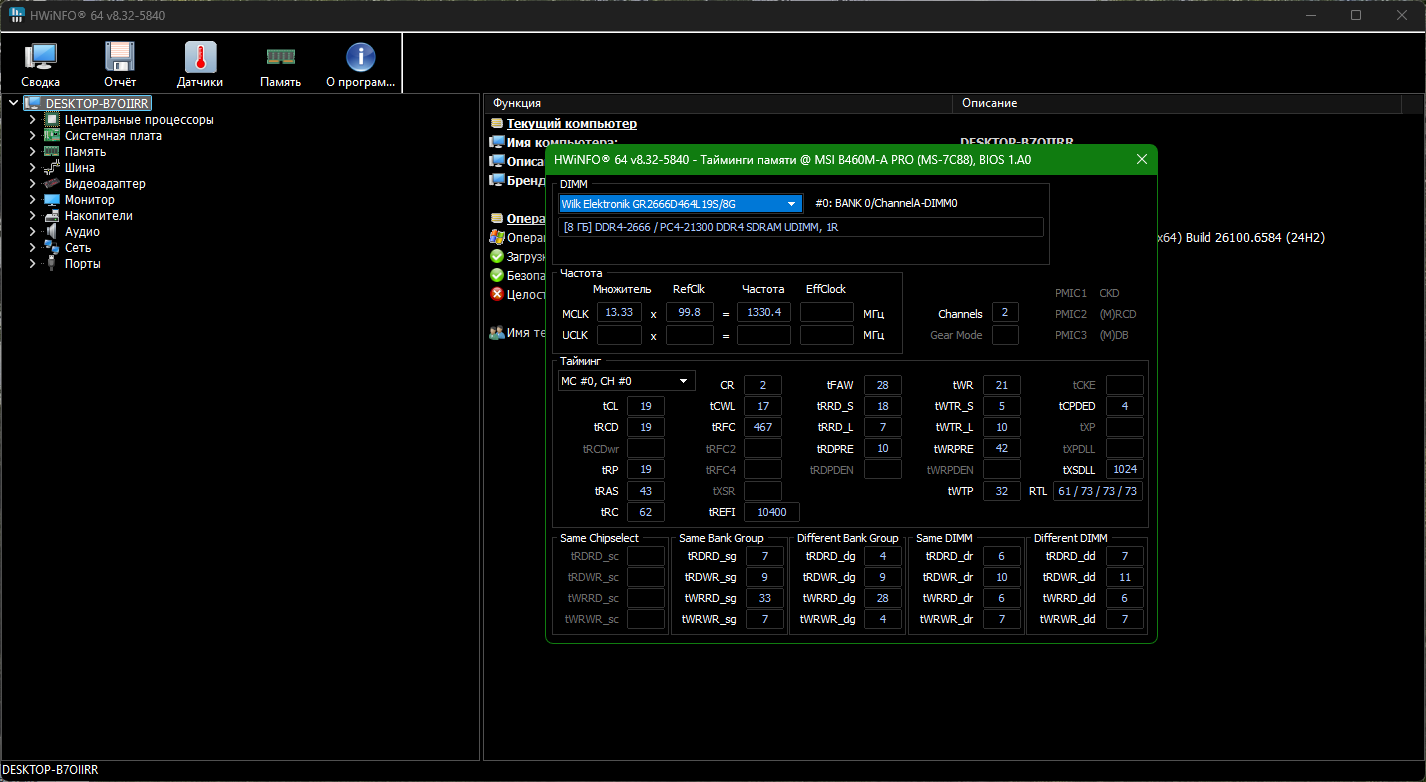Collapse the DESKTOP-B7OIIRR root node

tap(13, 104)
